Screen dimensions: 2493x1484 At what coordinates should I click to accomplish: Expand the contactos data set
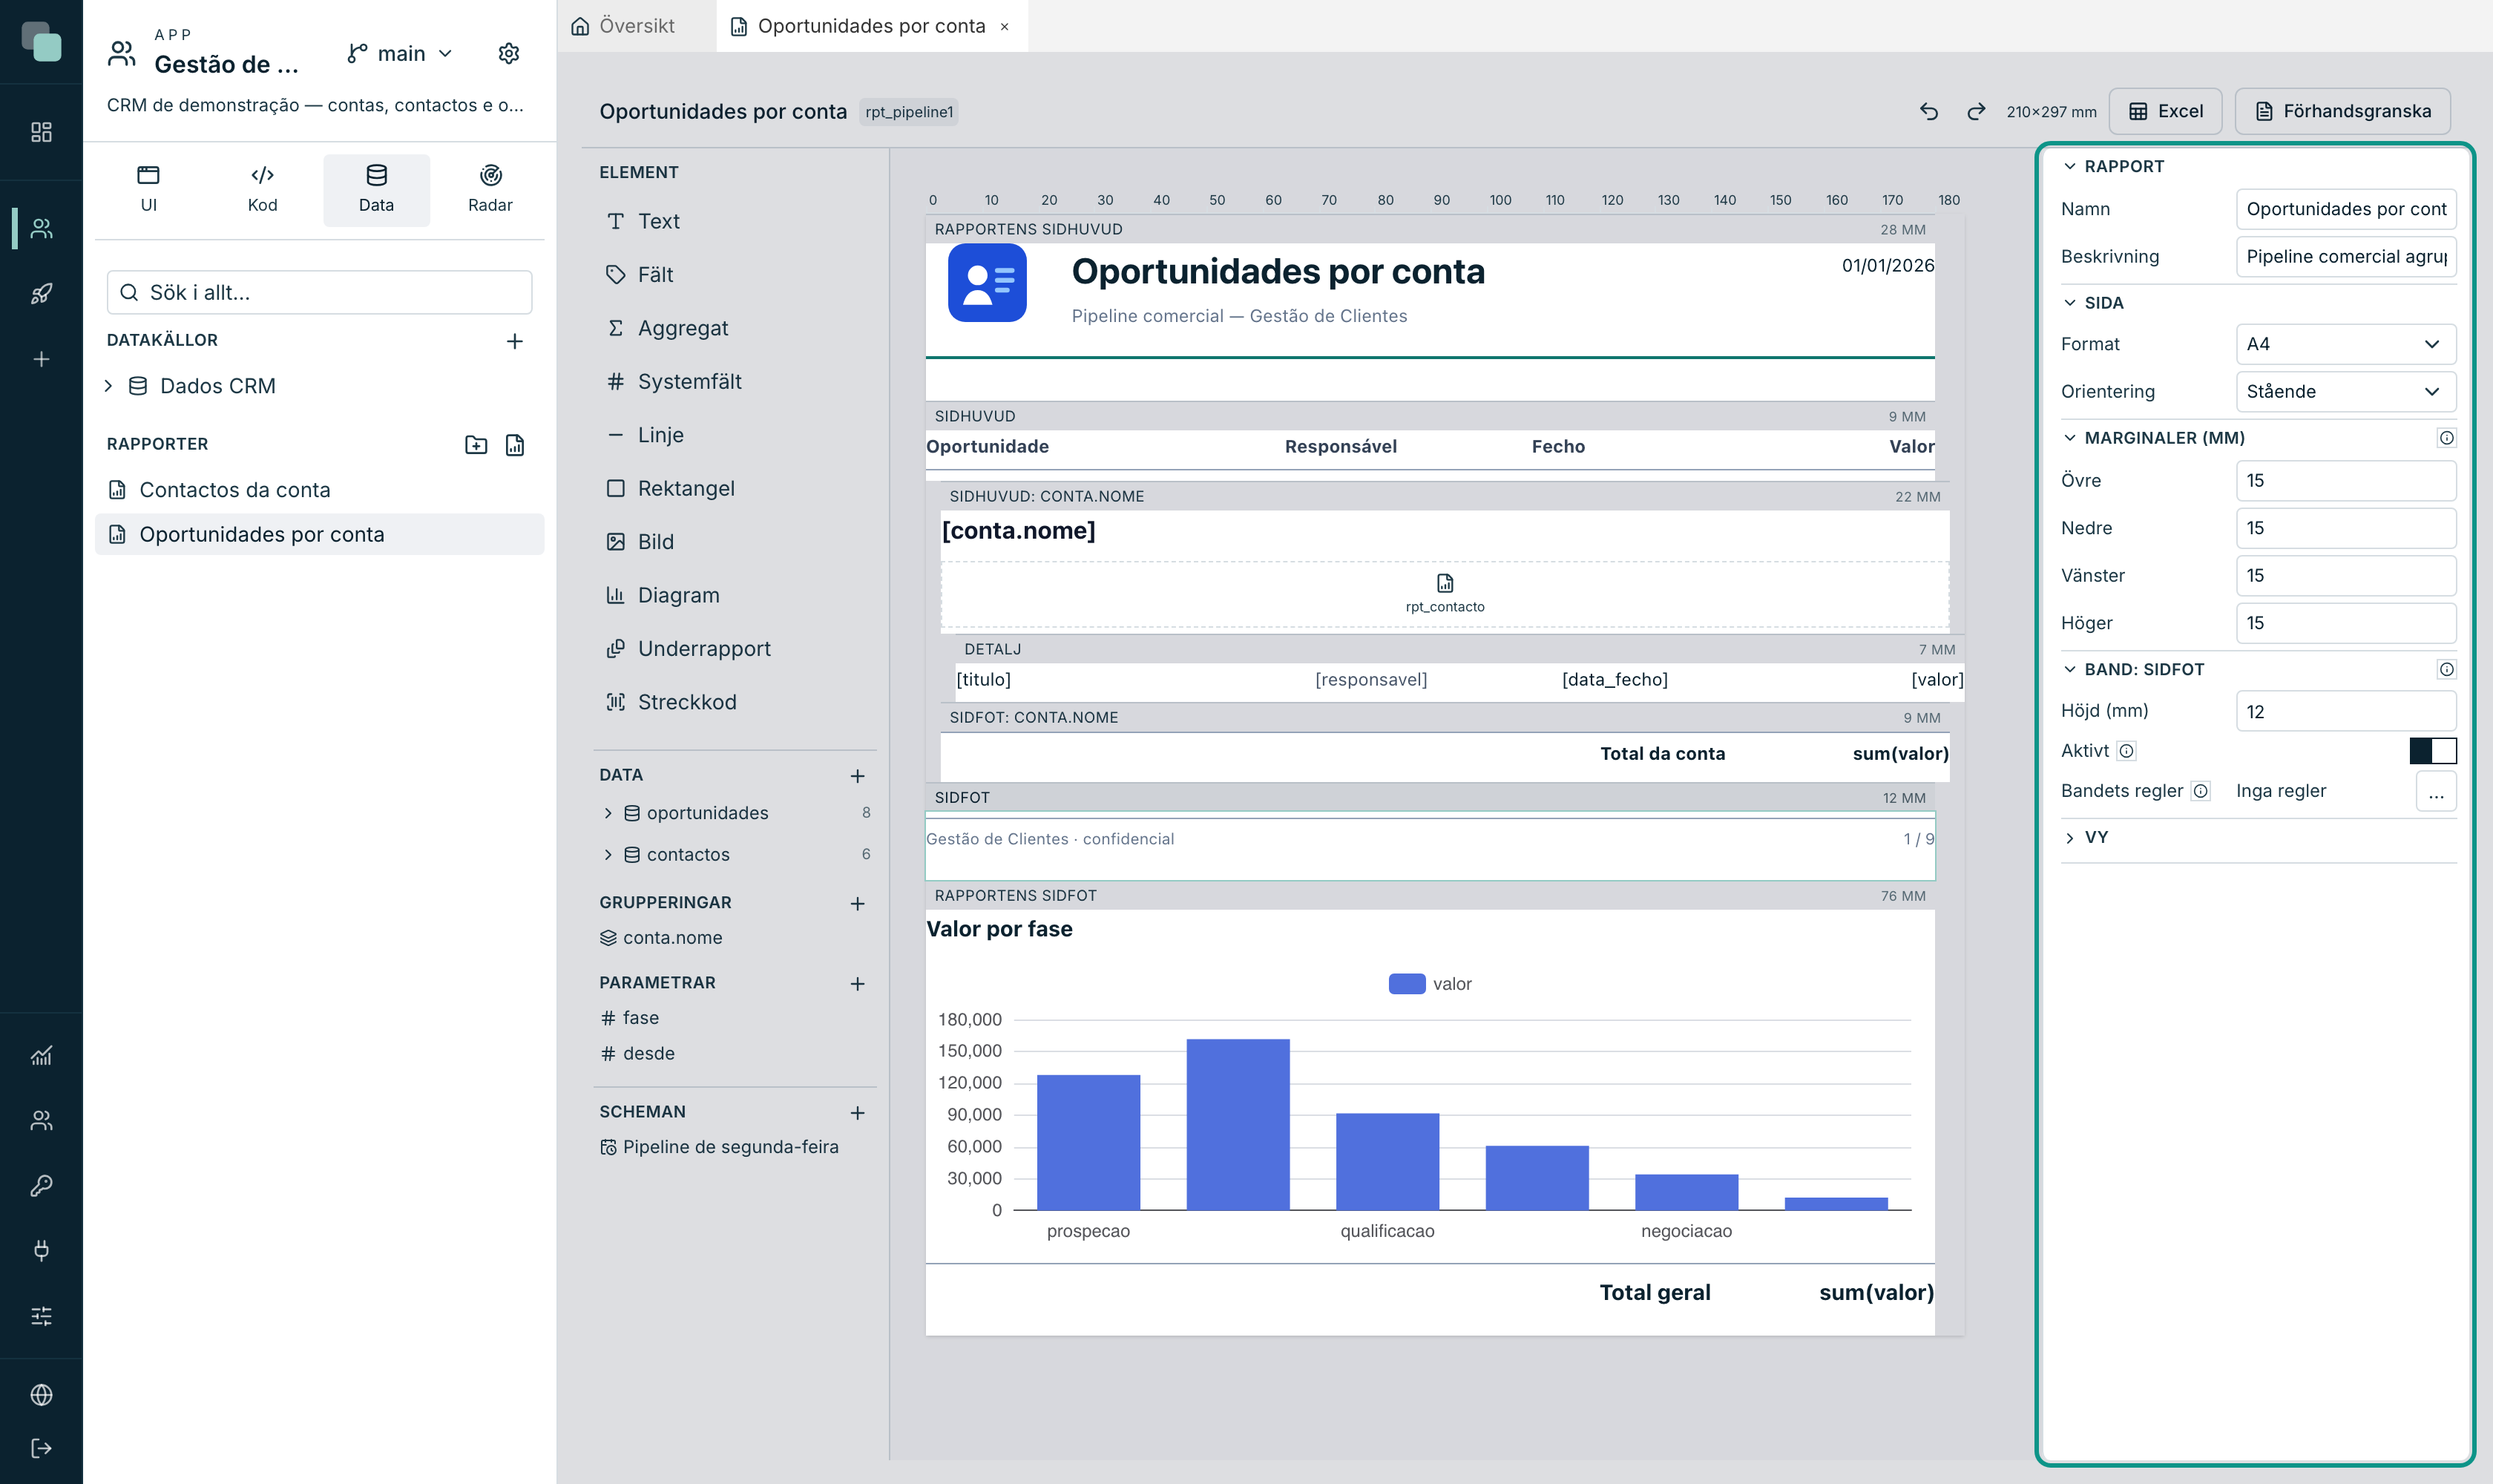(x=607, y=854)
